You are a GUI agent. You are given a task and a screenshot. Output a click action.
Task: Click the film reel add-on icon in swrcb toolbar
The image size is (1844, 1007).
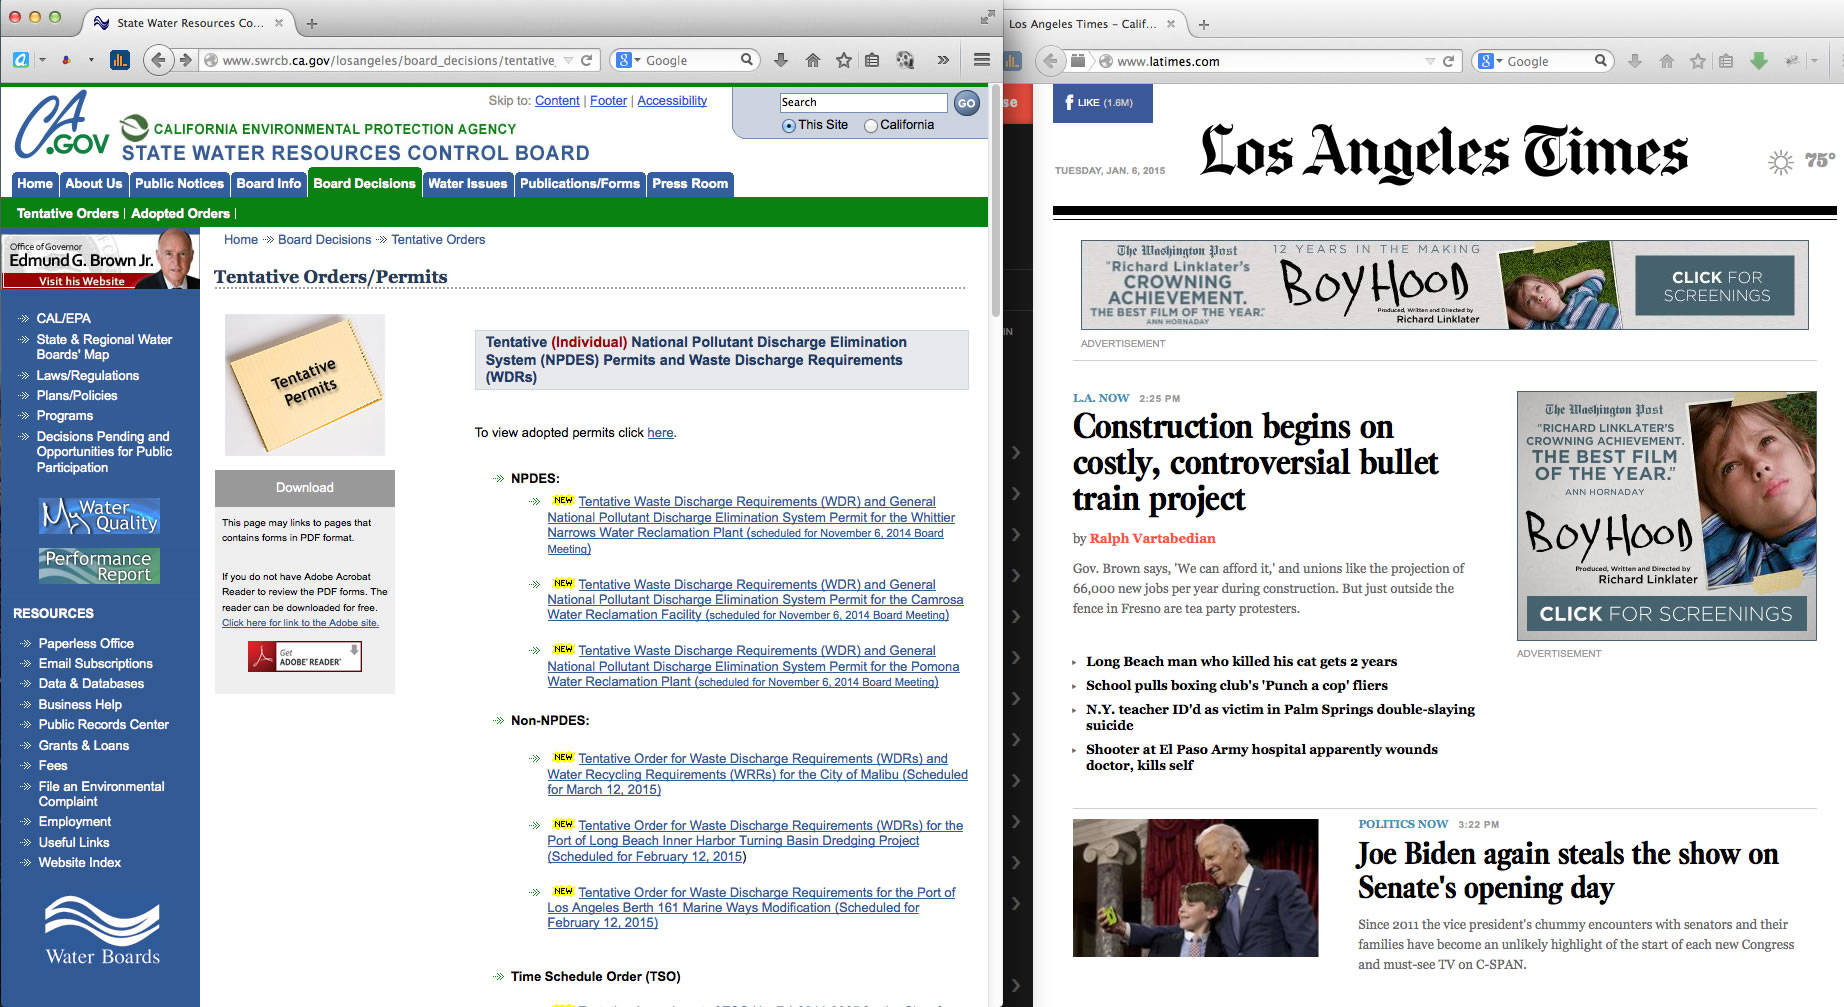click(x=905, y=60)
